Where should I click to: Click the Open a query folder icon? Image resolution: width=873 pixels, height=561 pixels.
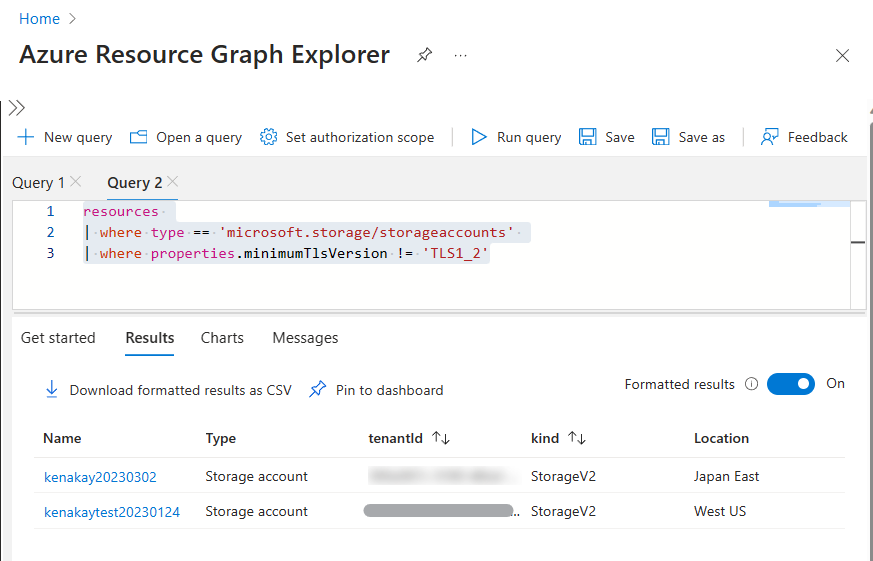click(x=139, y=137)
